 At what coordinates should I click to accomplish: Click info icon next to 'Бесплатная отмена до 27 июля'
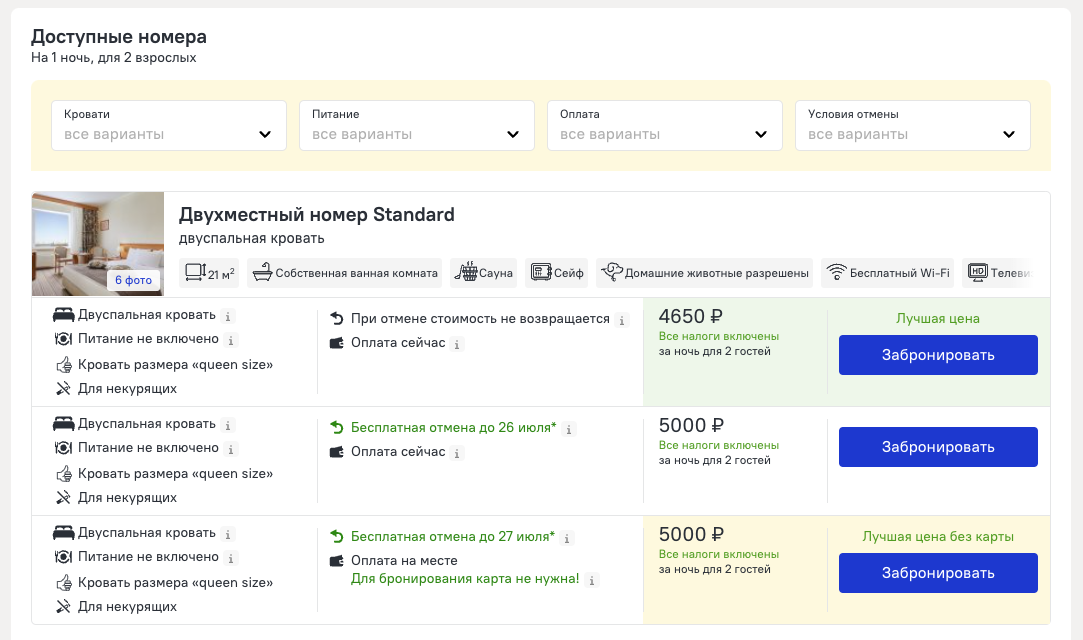click(566, 539)
